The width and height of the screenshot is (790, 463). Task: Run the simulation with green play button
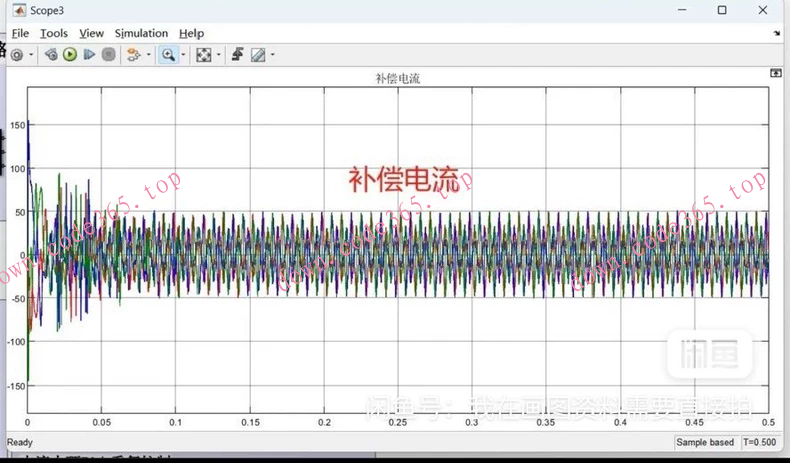click(x=70, y=55)
